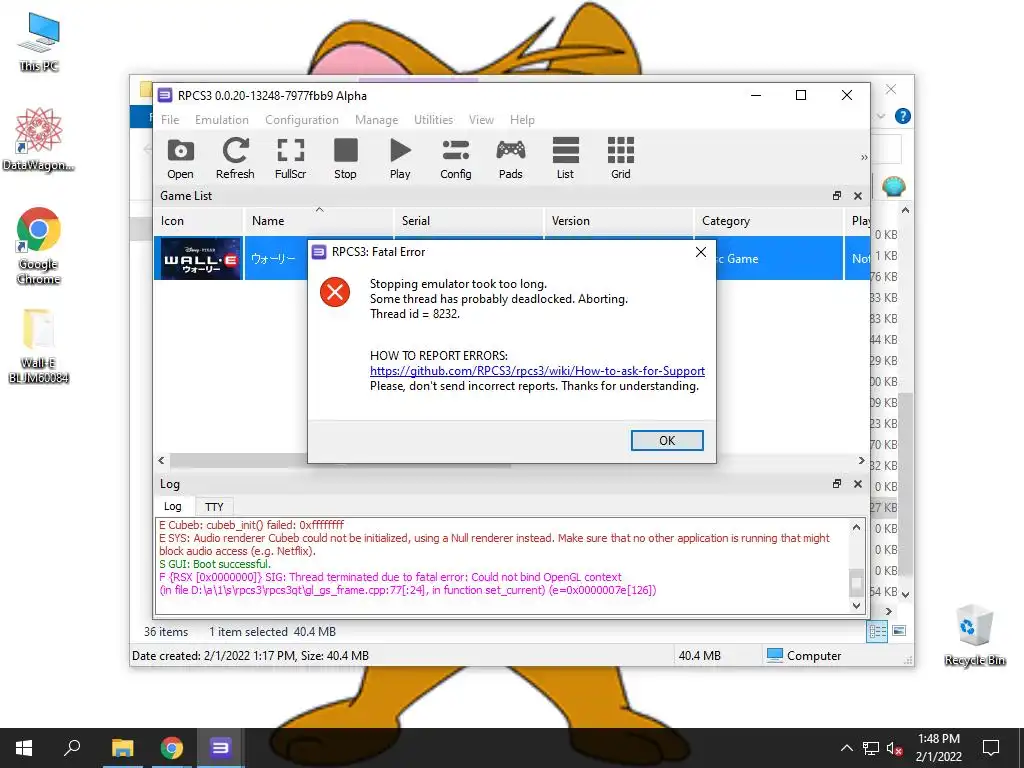Screen dimensions: 1024x768
Task: Open taskbar clock showing 1:48 PM
Action: pos(938,748)
